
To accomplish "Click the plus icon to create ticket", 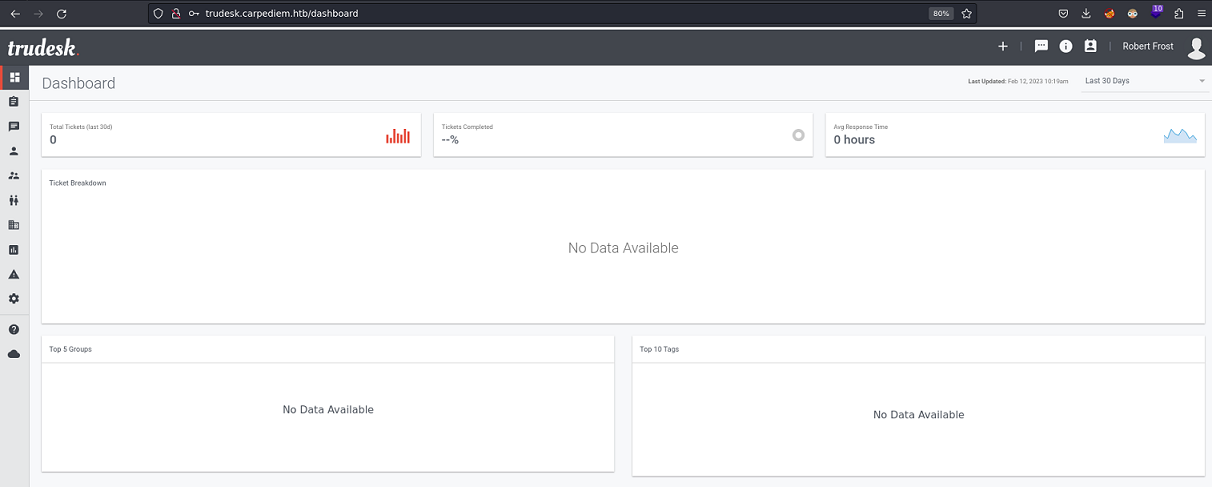I will [1003, 46].
